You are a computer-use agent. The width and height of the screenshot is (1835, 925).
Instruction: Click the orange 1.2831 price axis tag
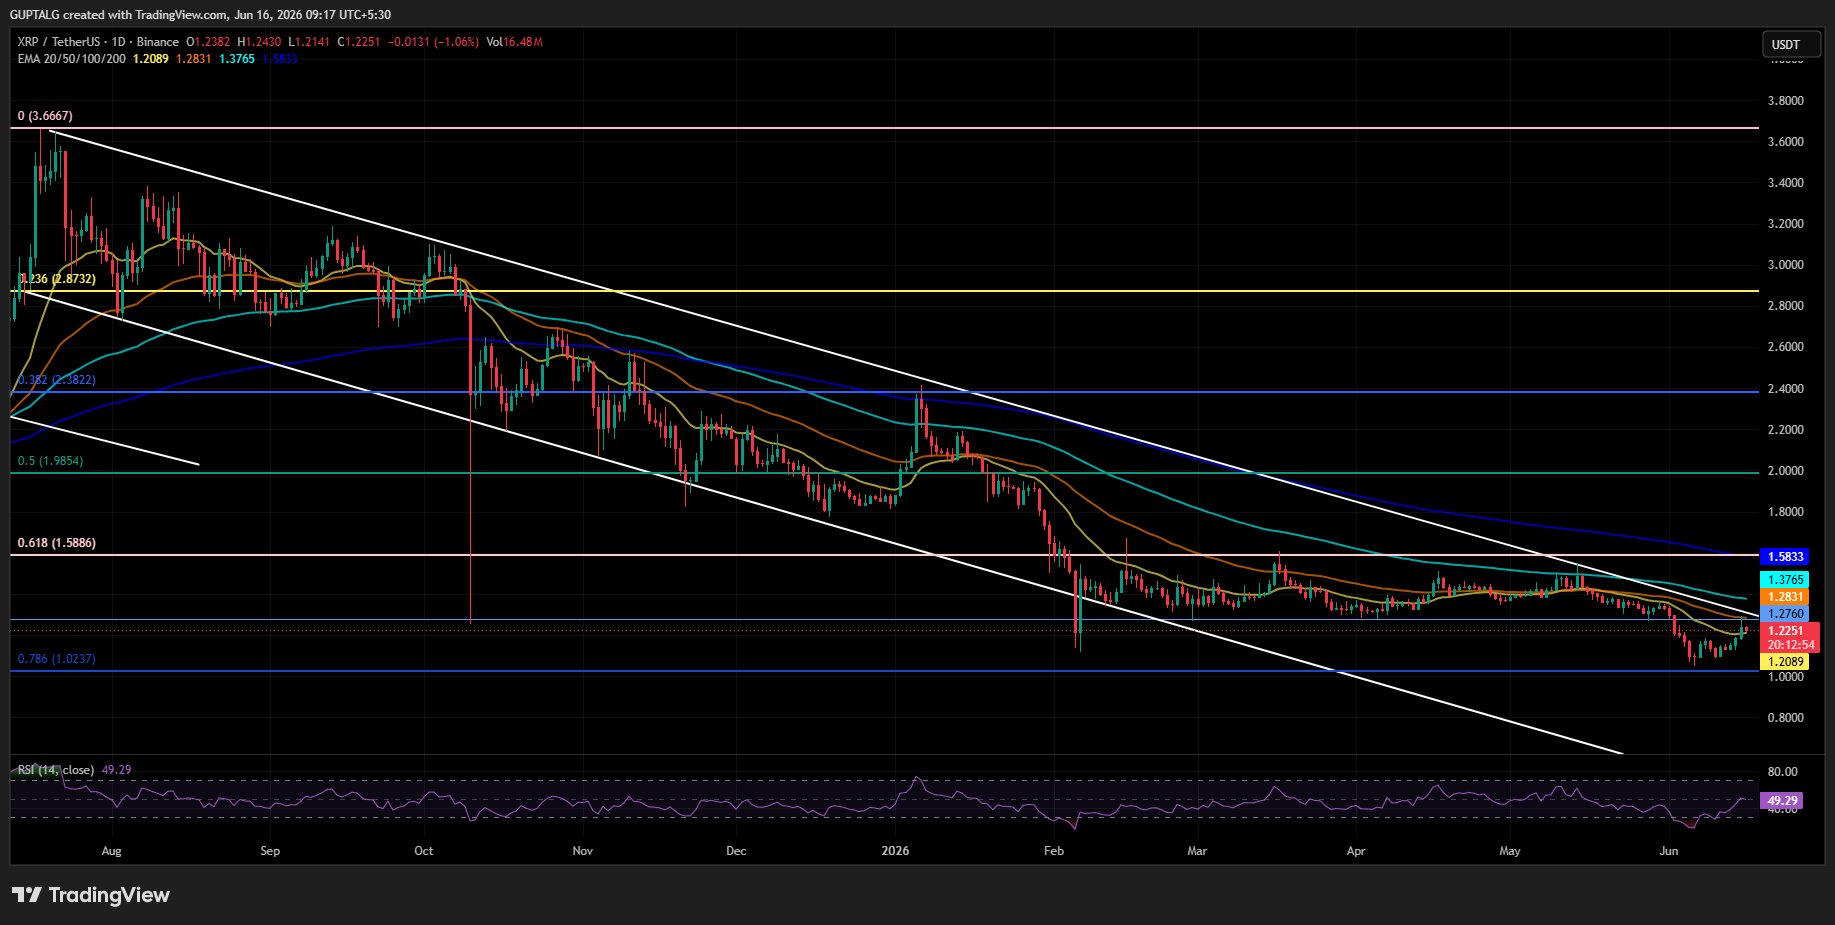[1785, 597]
